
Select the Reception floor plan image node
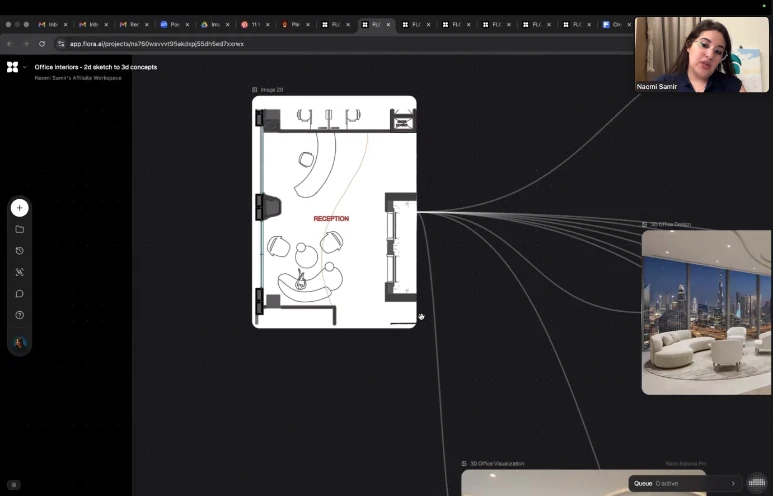(334, 212)
